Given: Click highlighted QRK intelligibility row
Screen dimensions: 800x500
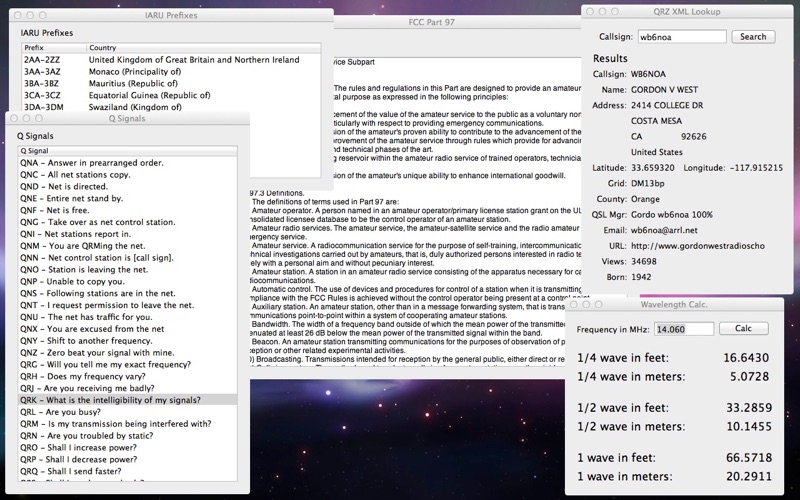Looking at the screenshot, I should 128,400.
